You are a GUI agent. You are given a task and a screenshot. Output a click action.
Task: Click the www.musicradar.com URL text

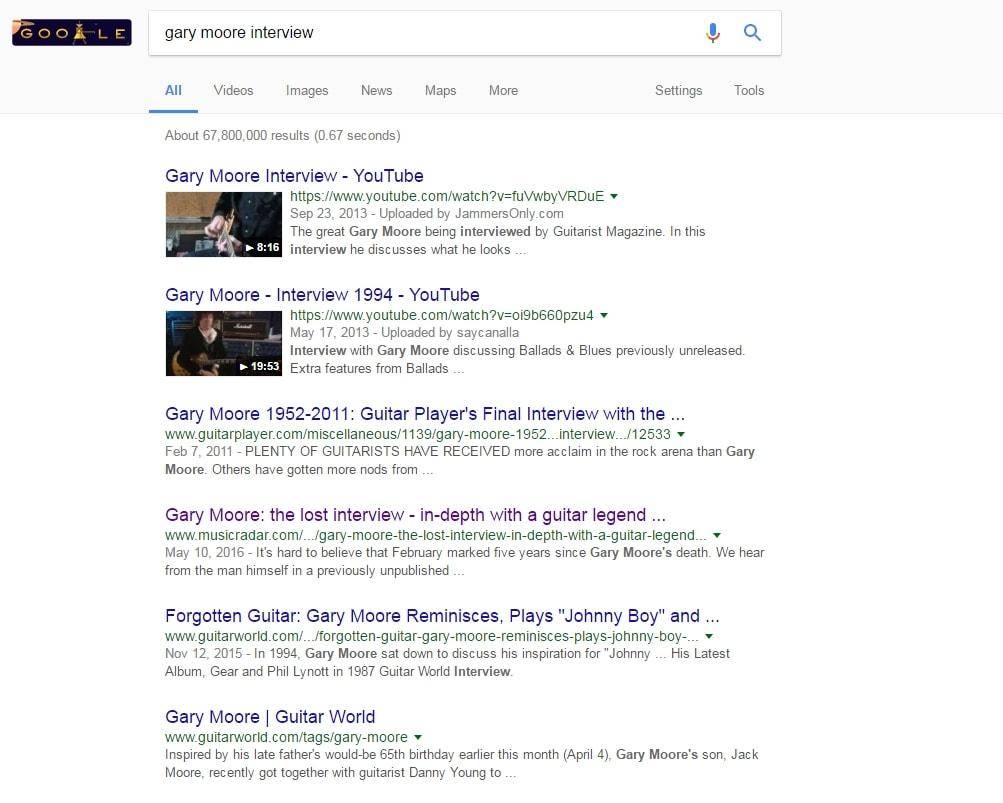coord(436,536)
